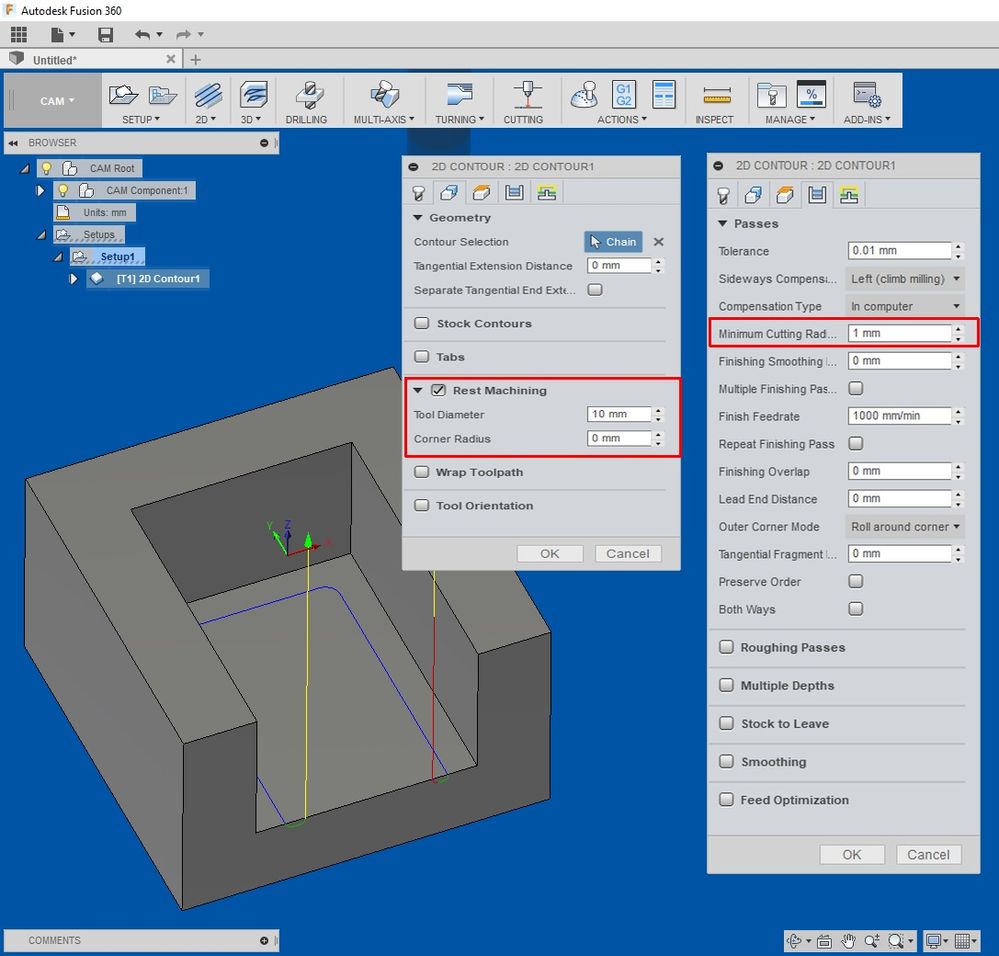Click the 2D milling toolpath icon
Viewport: 999px width, 956px height.
(x=208, y=96)
